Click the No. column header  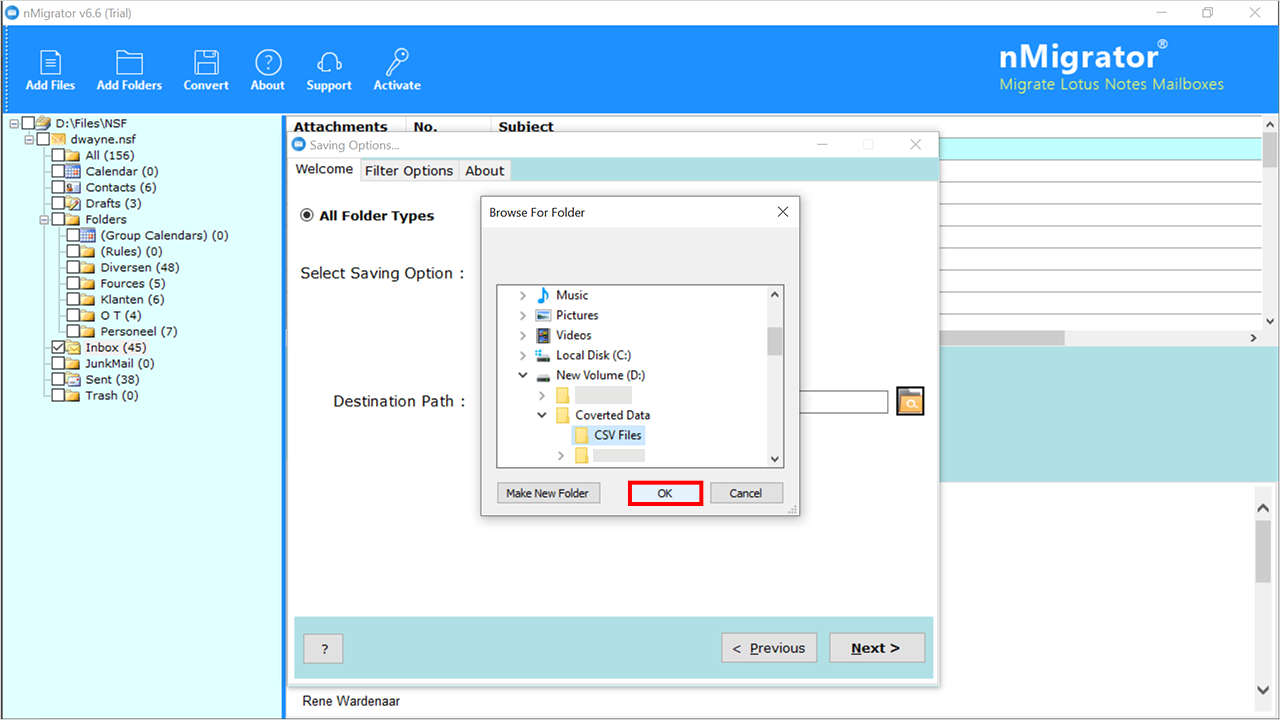click(x=449, y=126)
